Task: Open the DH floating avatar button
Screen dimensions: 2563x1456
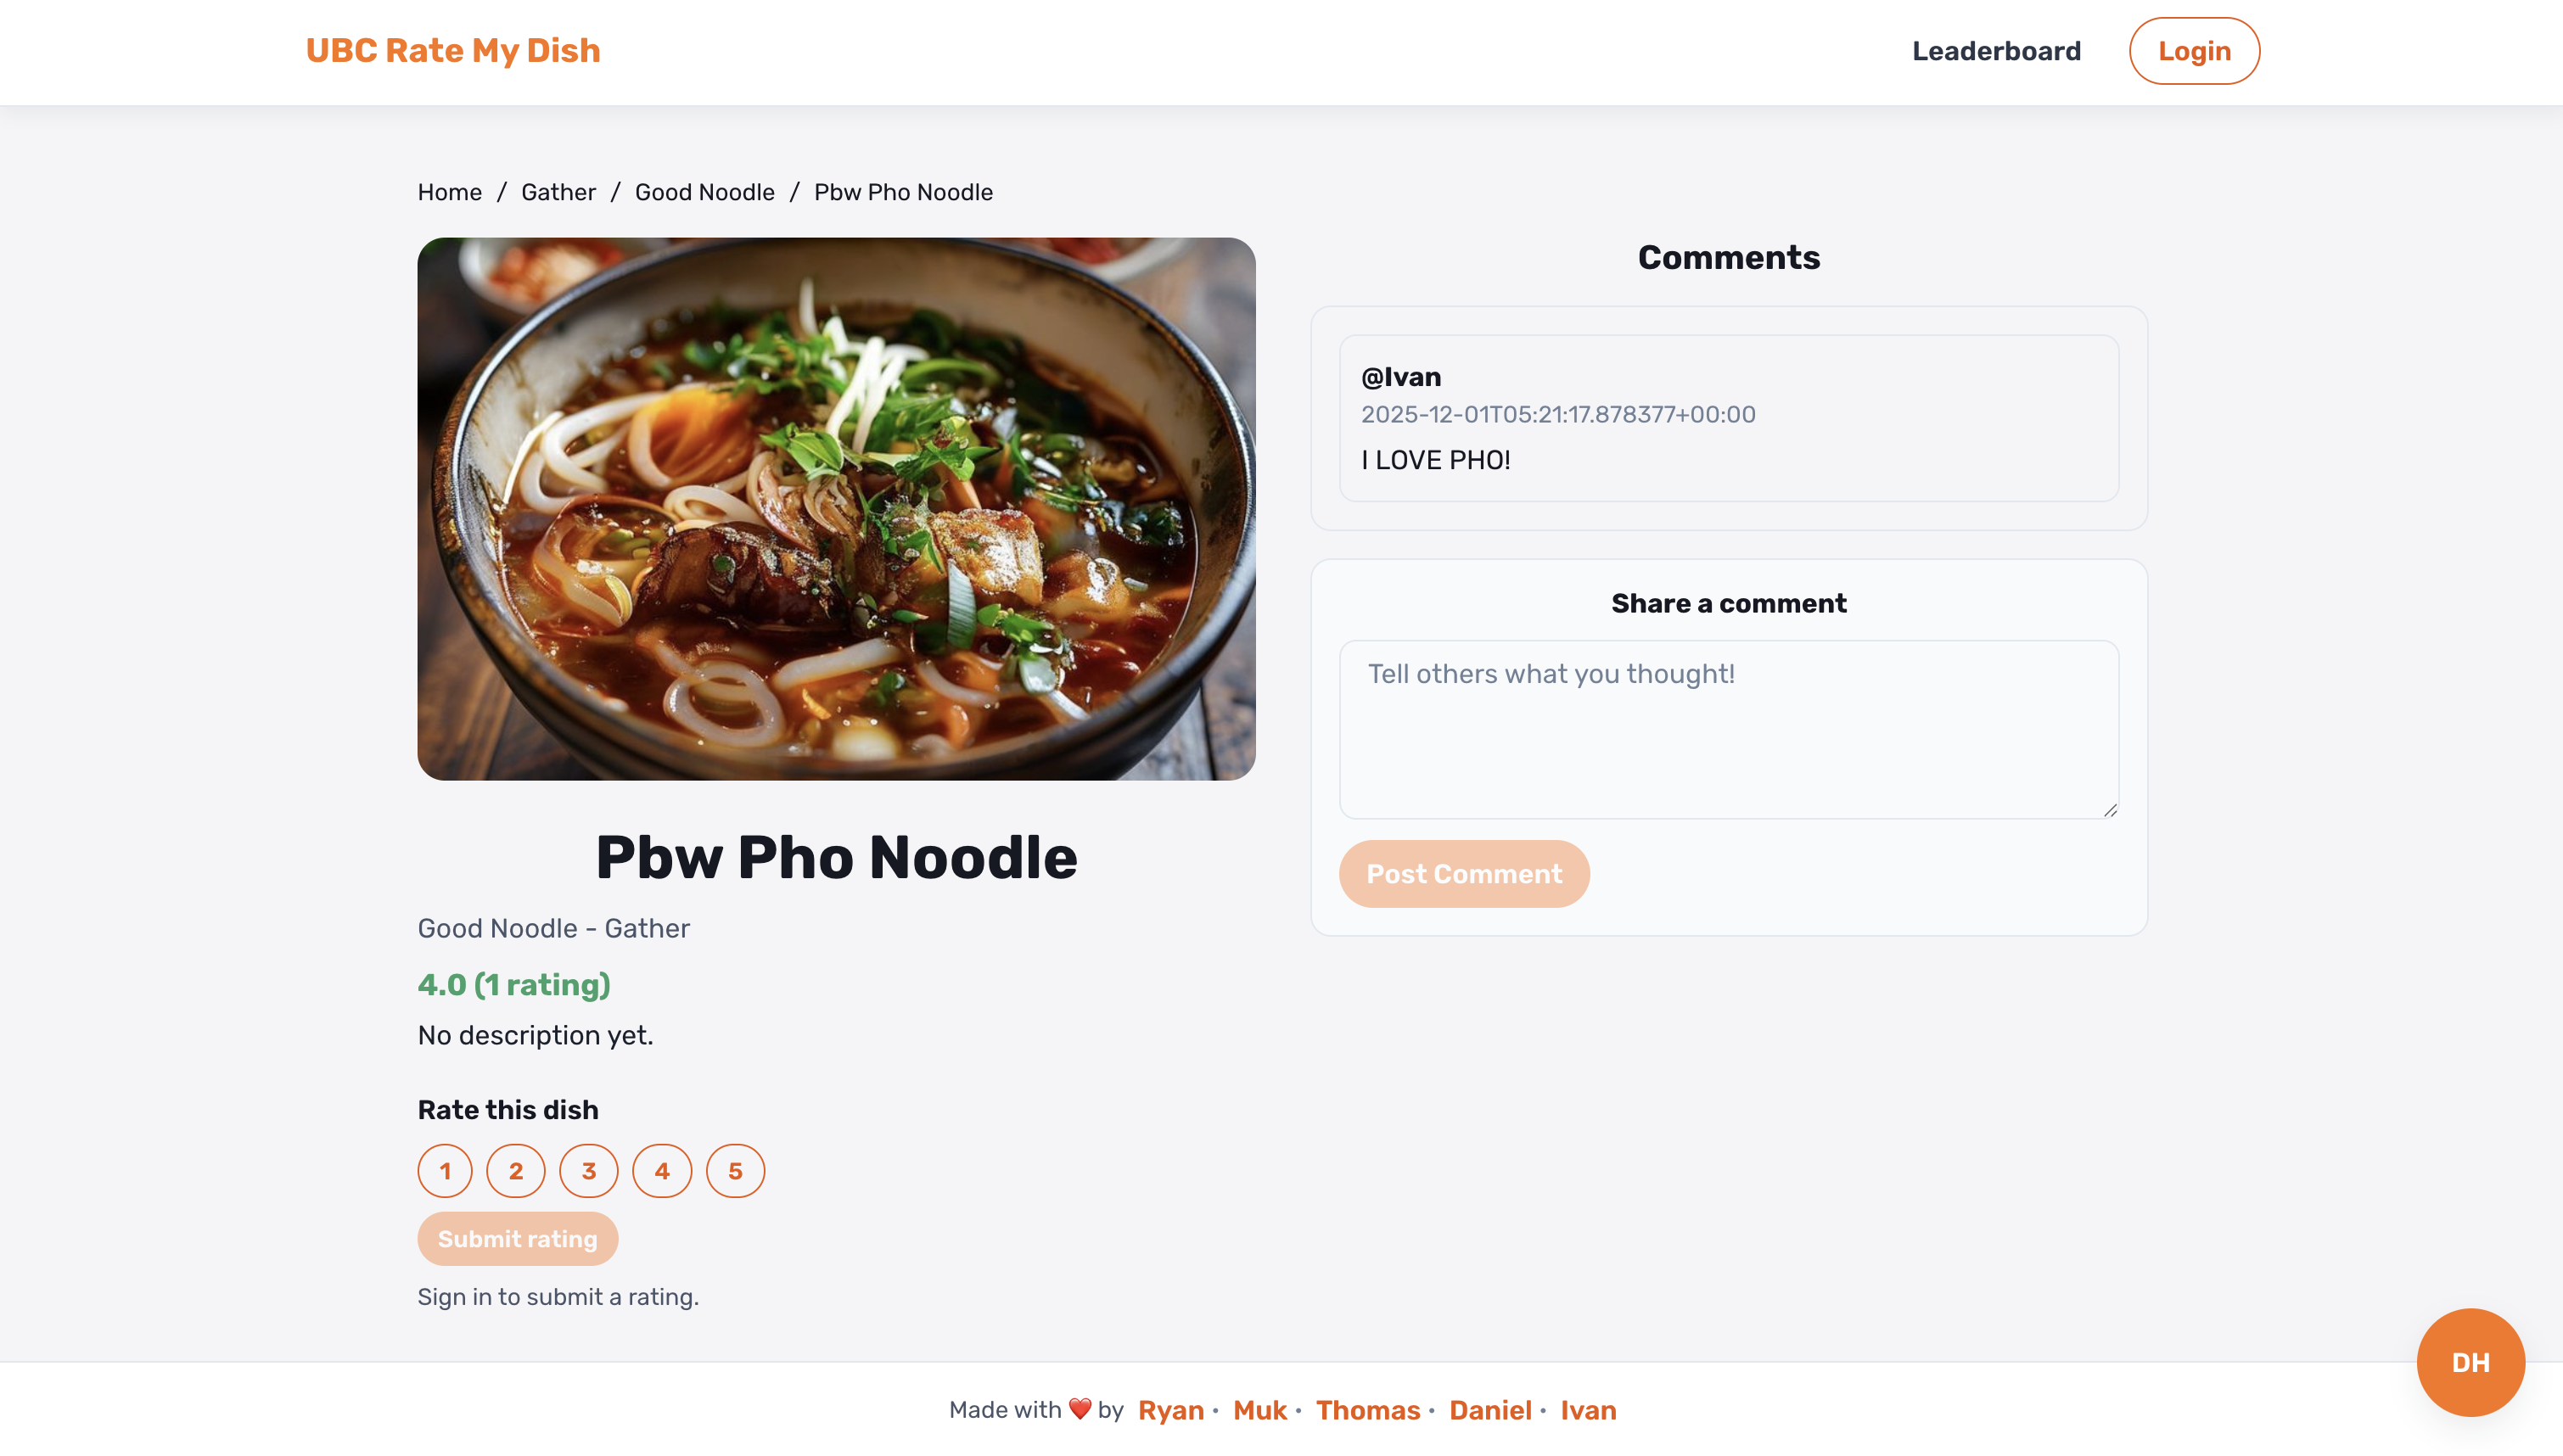Action: coord(2470,1362)
